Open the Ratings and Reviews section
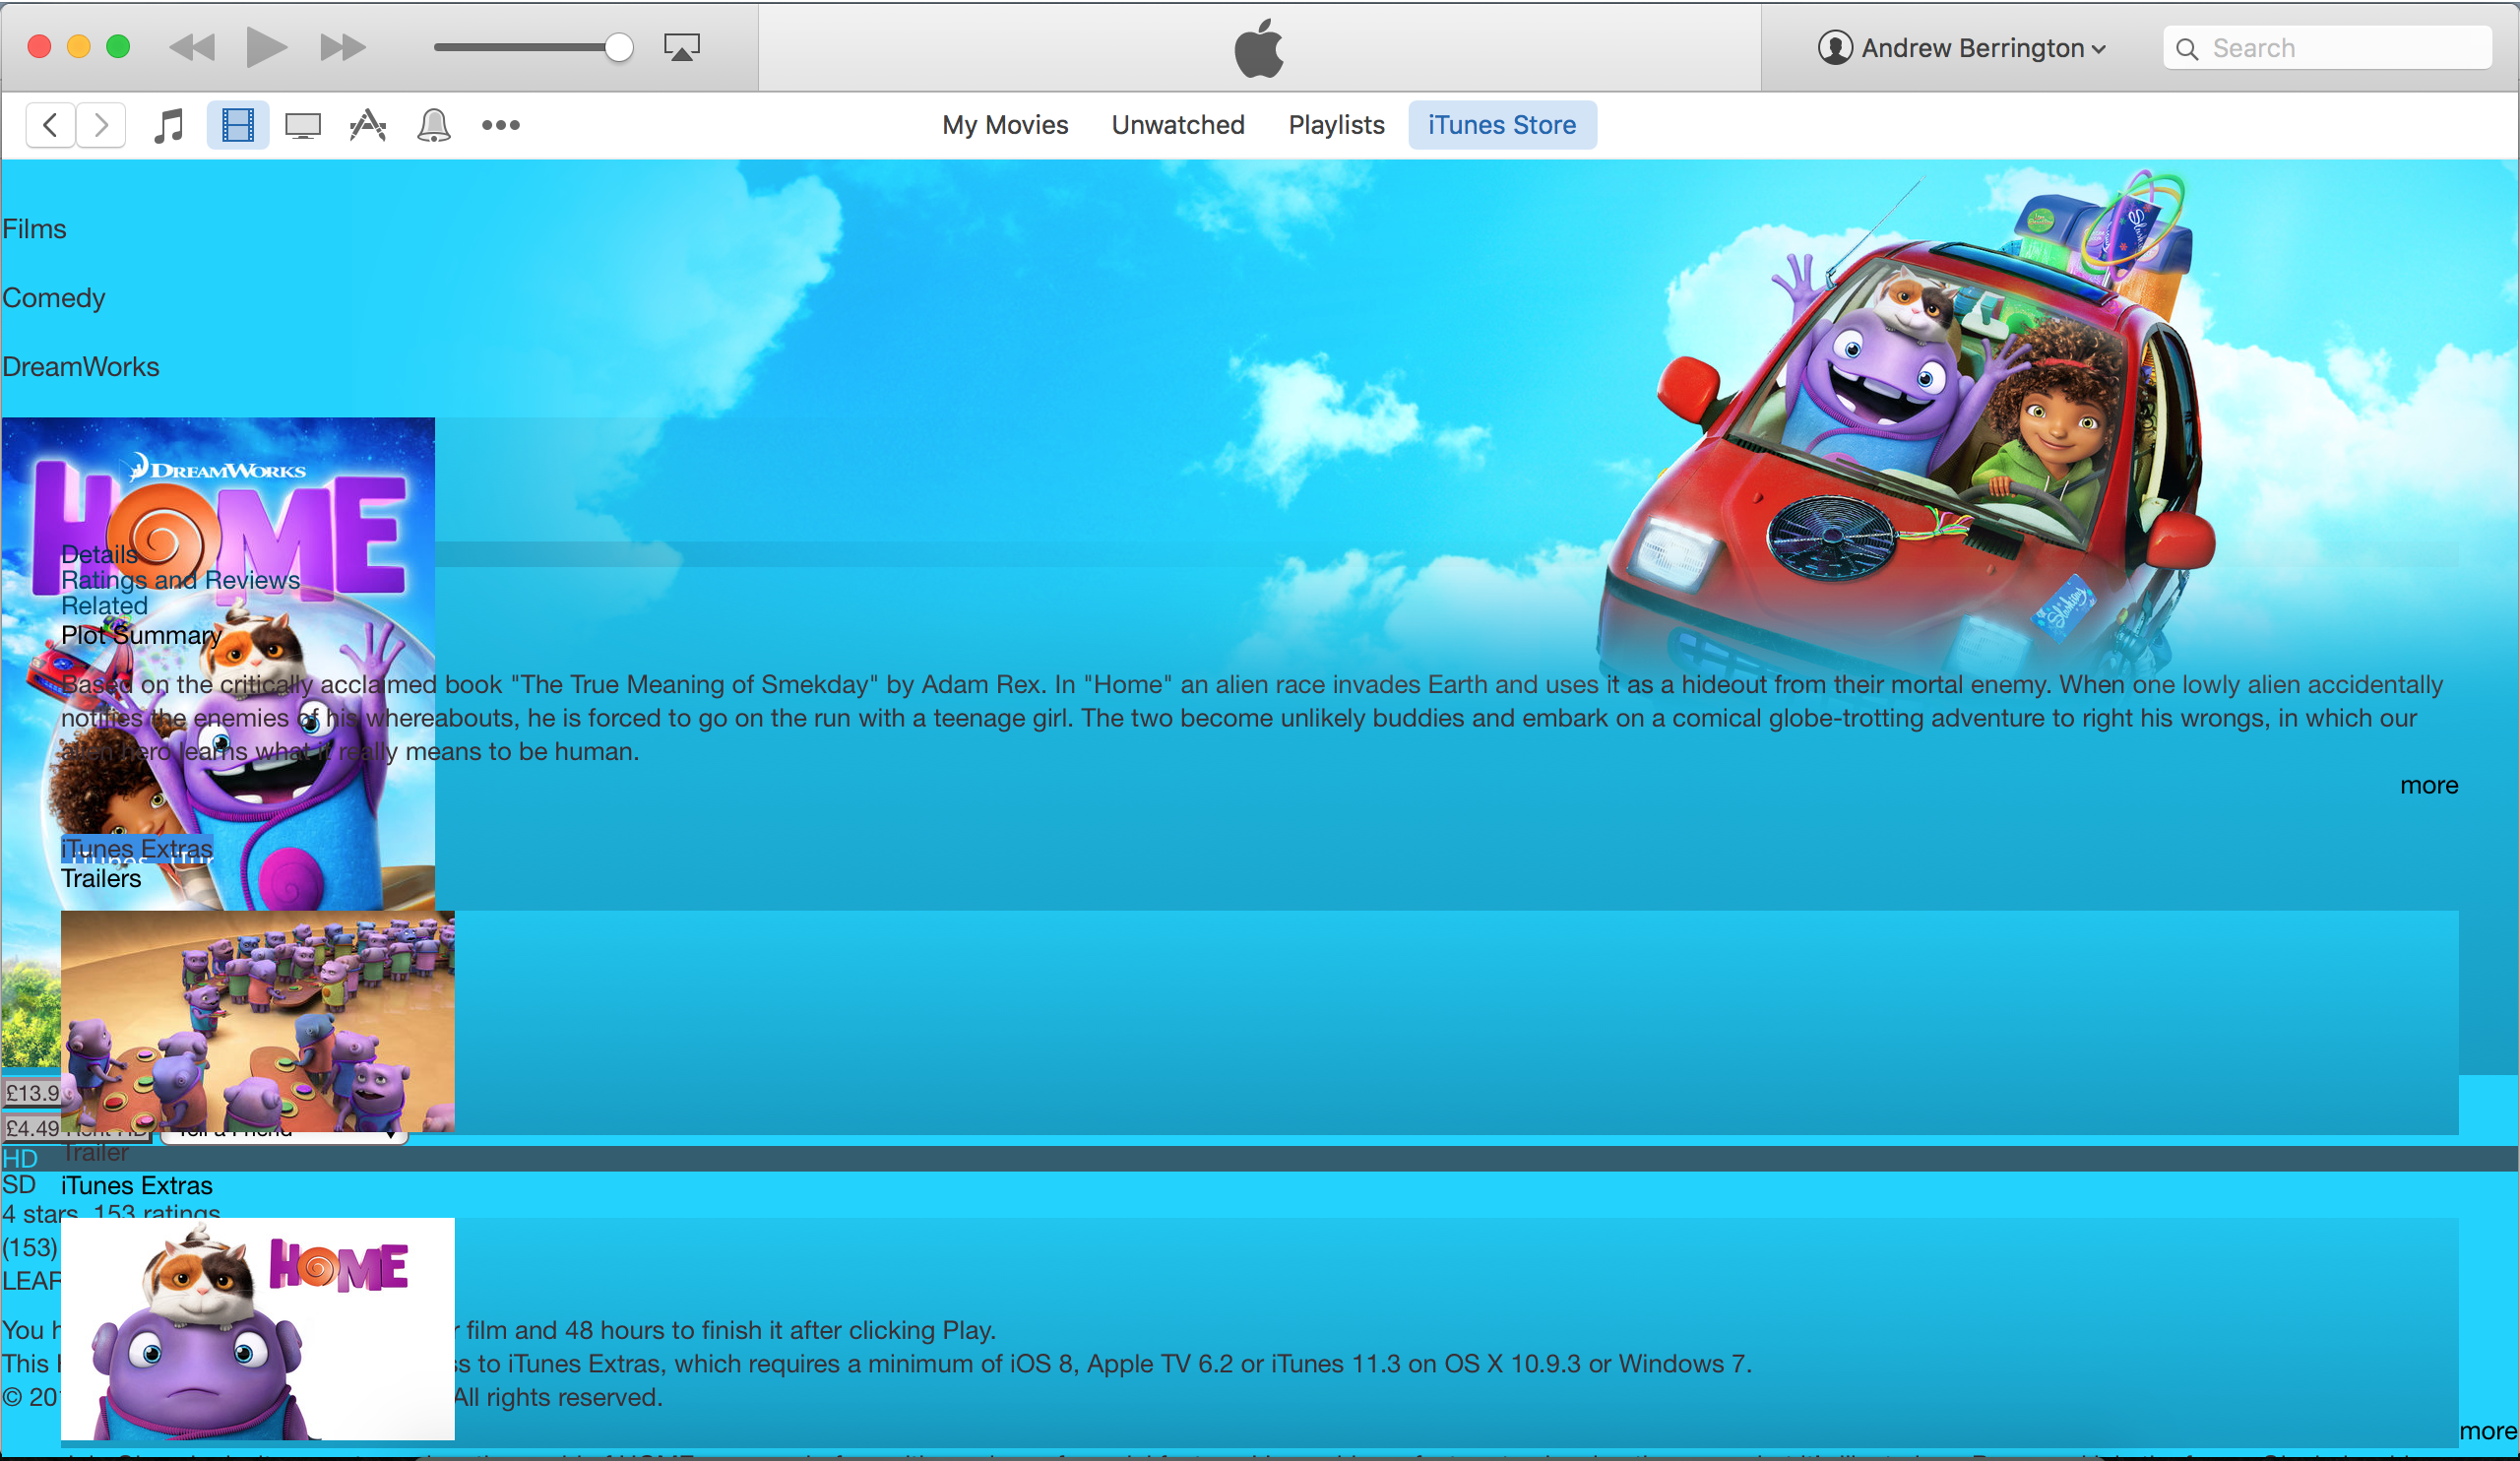The height and width of the screenshot is (1461, 2520). [181, 580]
